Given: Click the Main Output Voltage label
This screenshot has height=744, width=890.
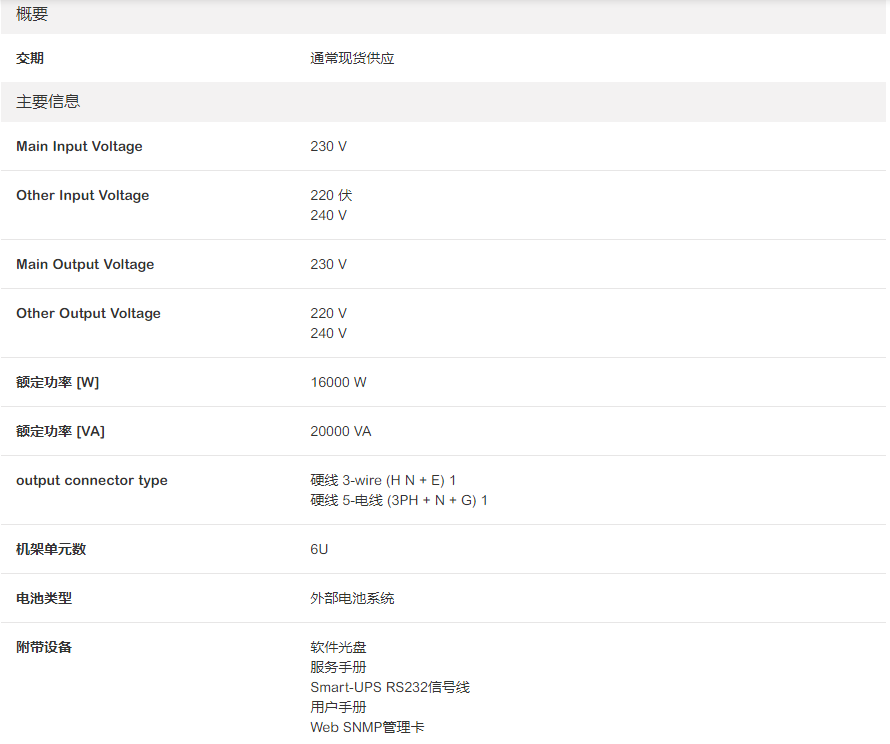Looking at the screenshot, I should [85, 265].
